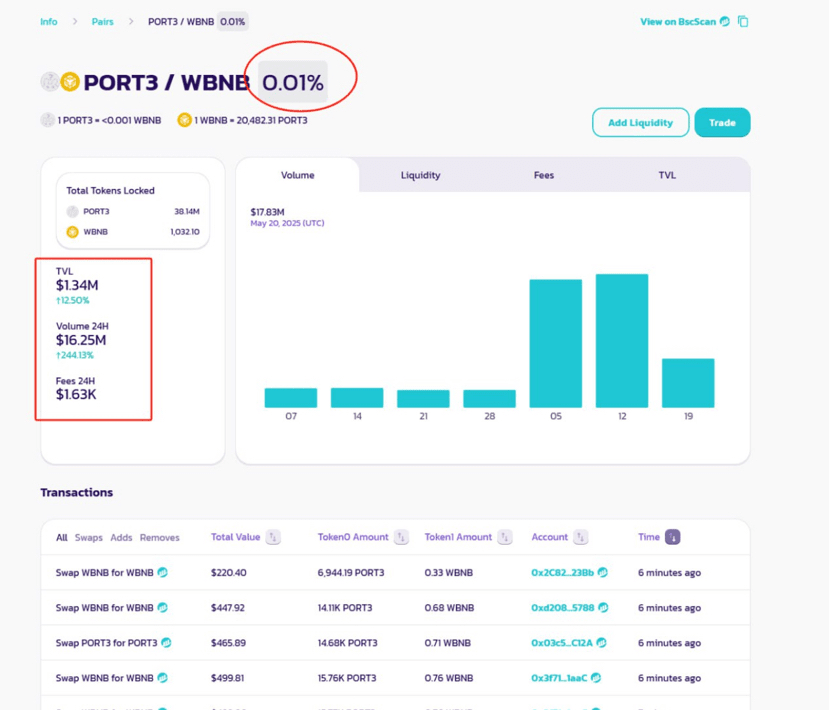The height and width of the screenshot is (710, 829).
Task: Select the volume bar labeled 07
Action: 291,398
